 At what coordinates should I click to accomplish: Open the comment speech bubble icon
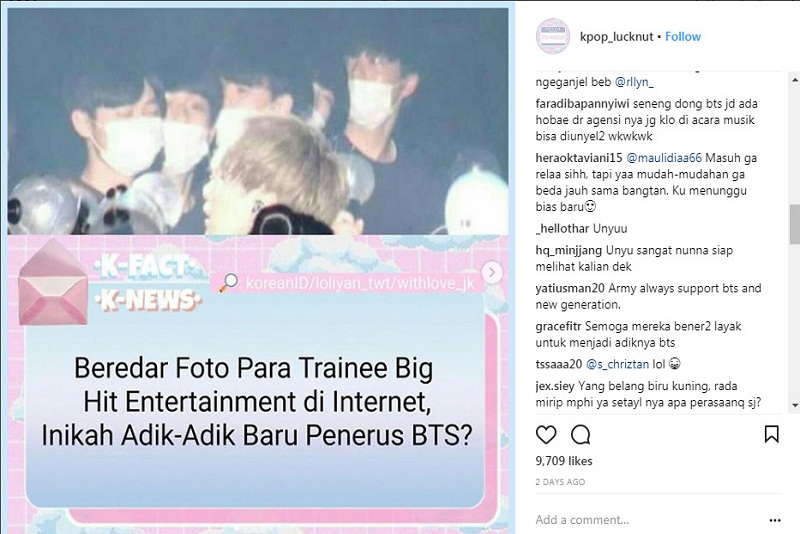[581, 435]
